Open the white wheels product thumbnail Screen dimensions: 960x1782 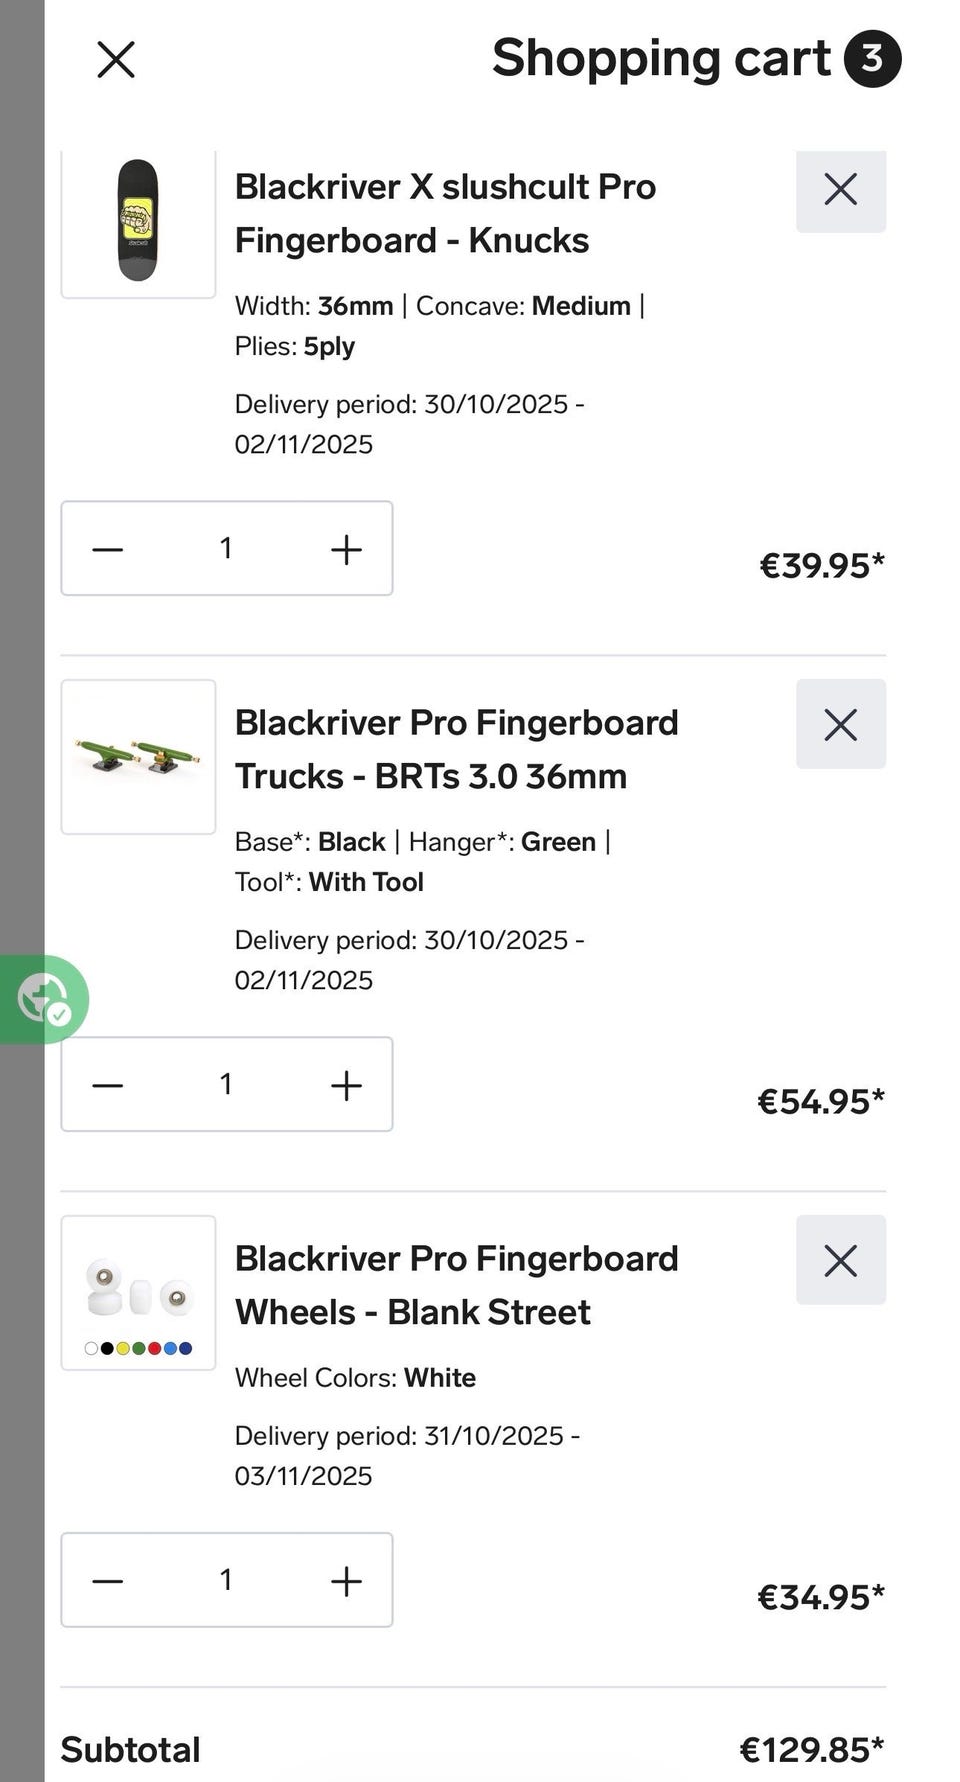[138, 1292]
